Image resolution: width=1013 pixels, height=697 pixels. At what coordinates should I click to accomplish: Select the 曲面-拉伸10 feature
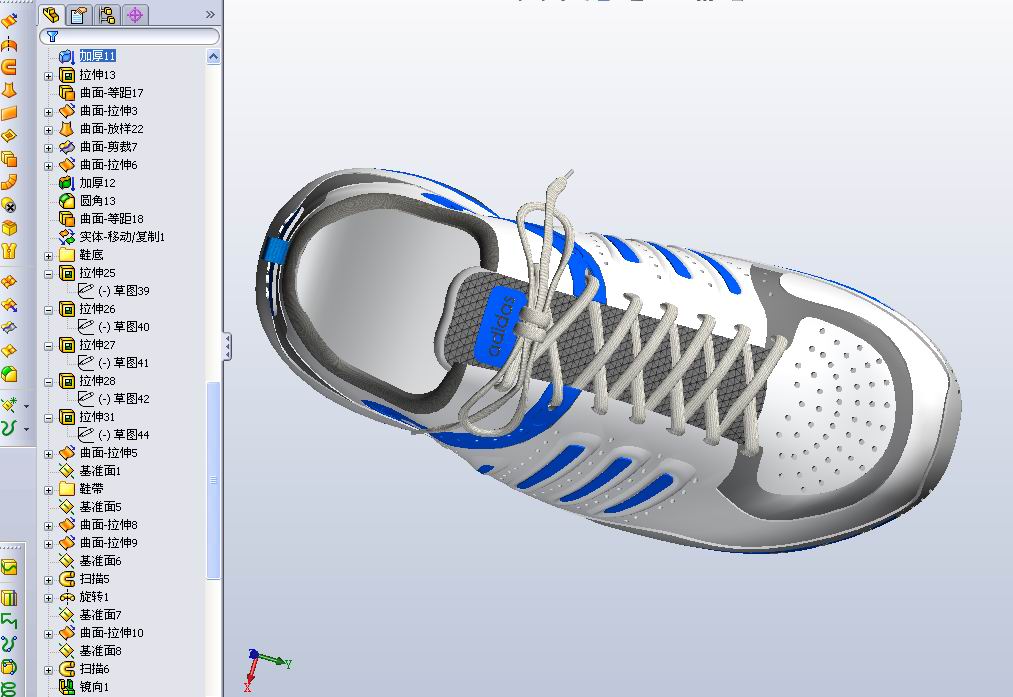(x=111, y=633)
